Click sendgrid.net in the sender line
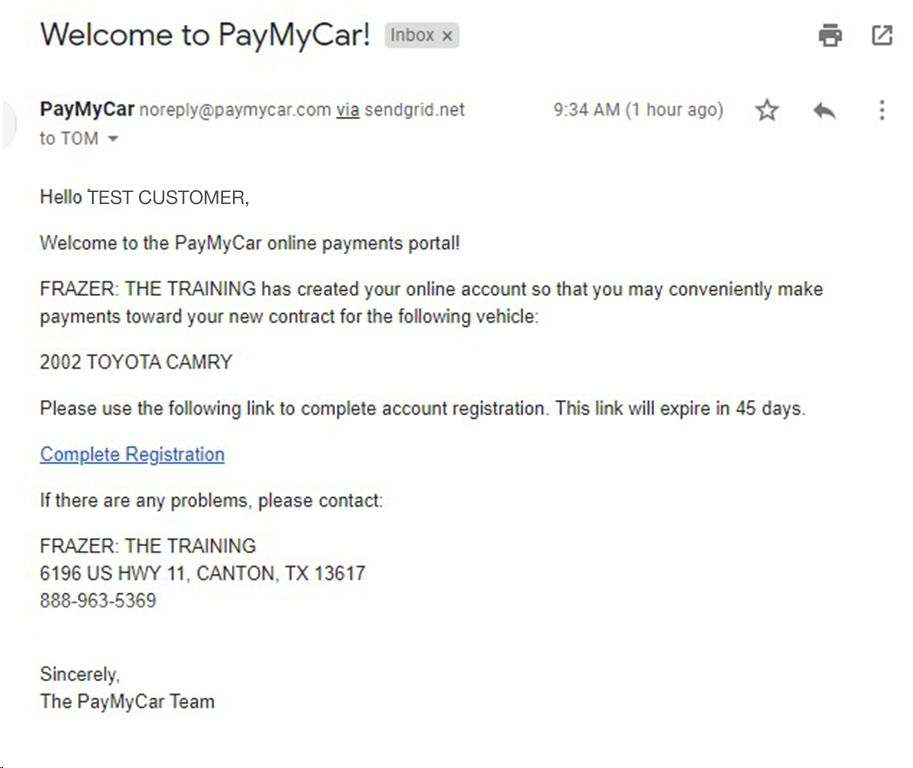 tap(415, 109)
